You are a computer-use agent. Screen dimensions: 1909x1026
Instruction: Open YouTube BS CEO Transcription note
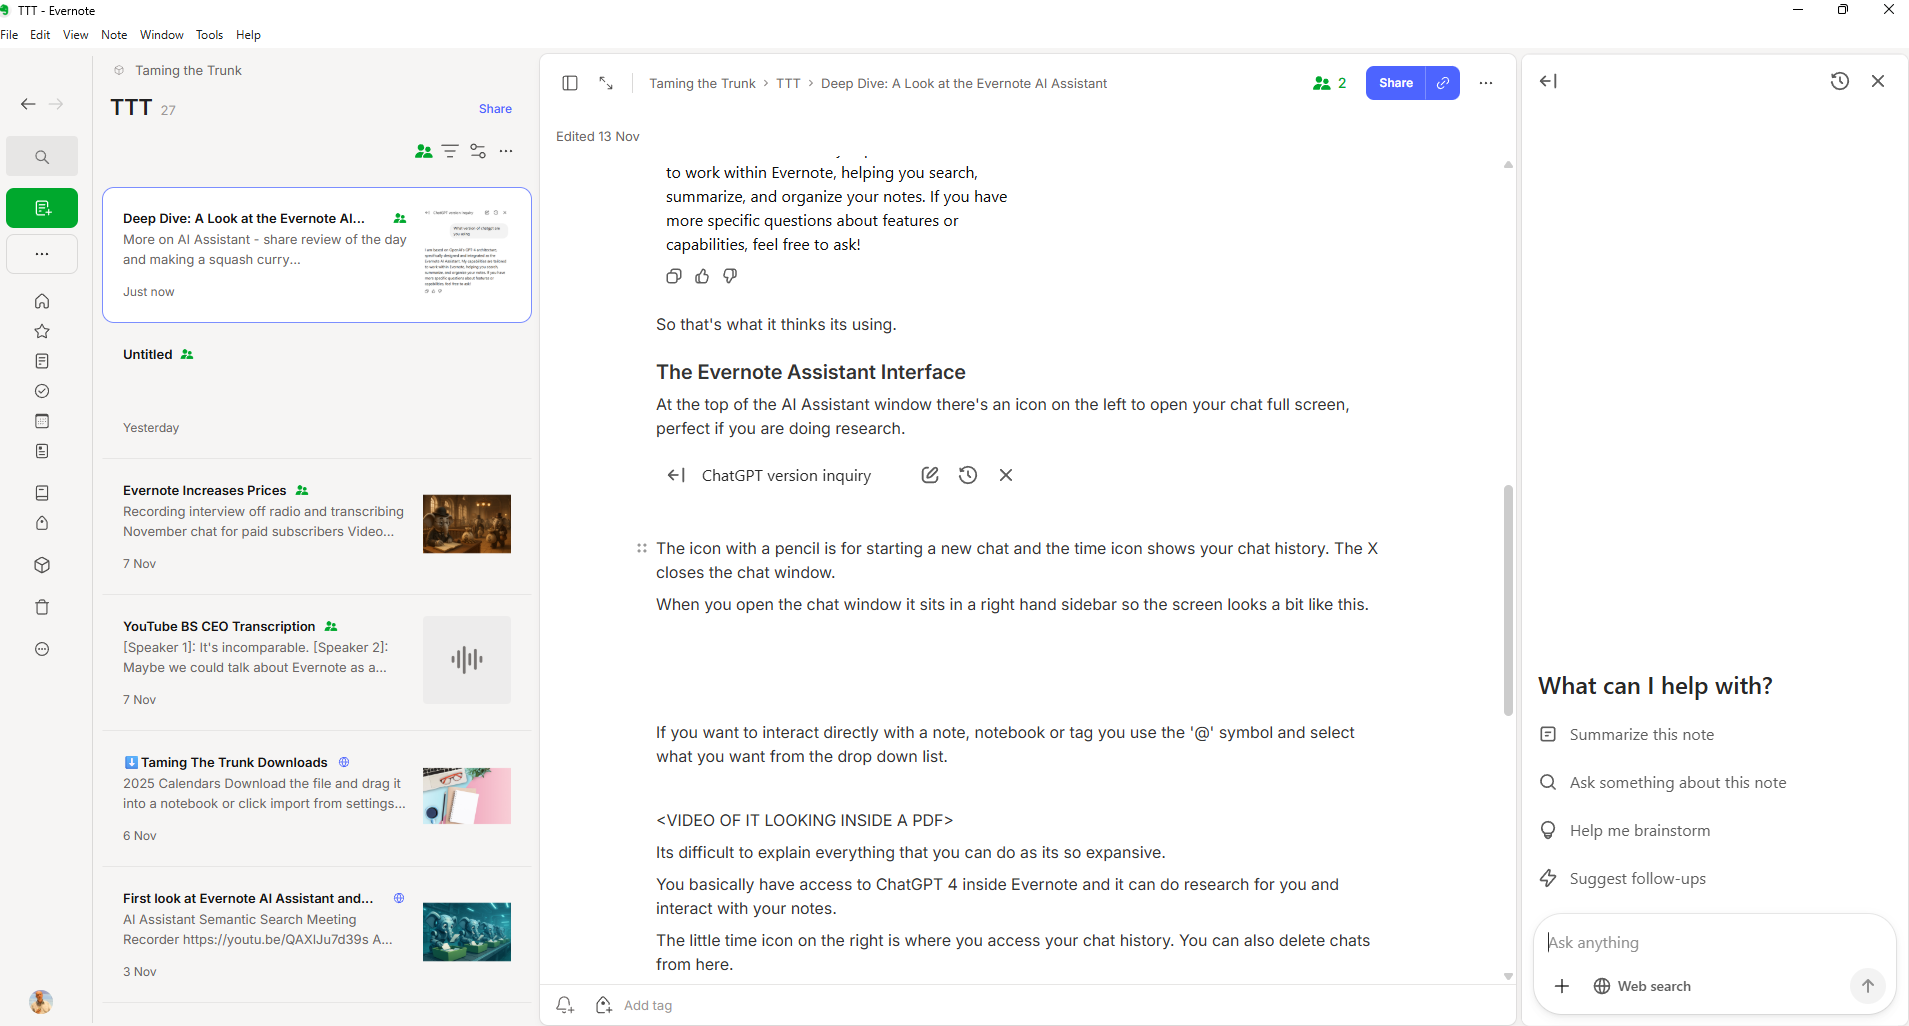click(317, 663)
